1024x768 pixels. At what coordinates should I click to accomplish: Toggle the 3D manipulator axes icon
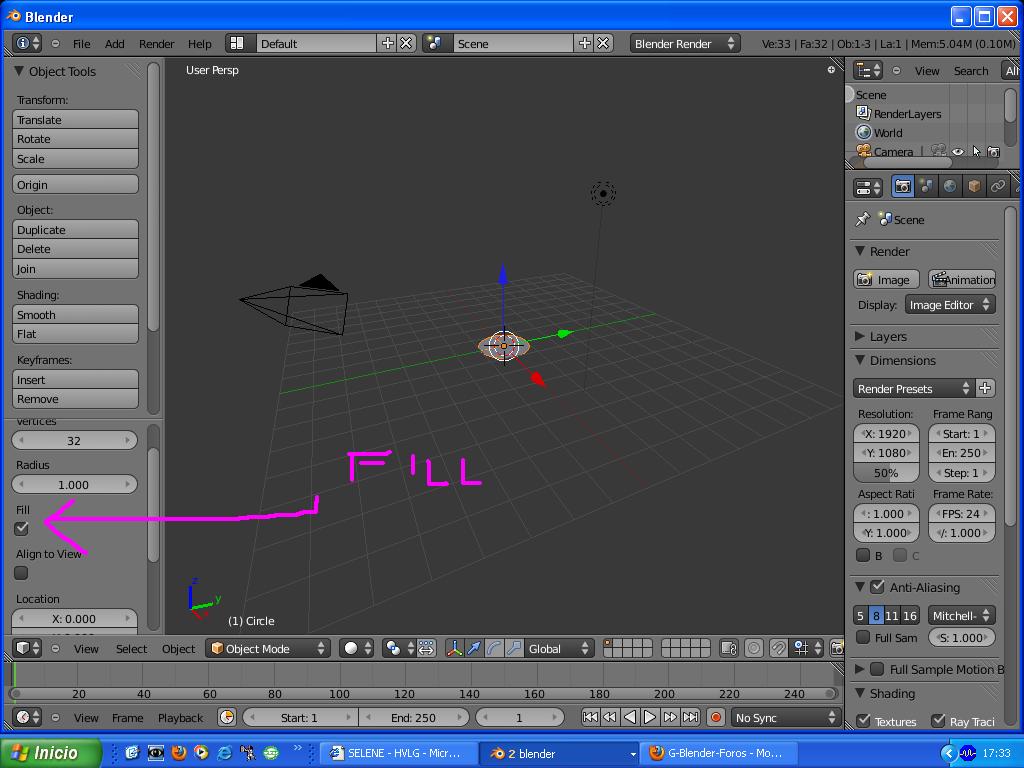(454, 648)
